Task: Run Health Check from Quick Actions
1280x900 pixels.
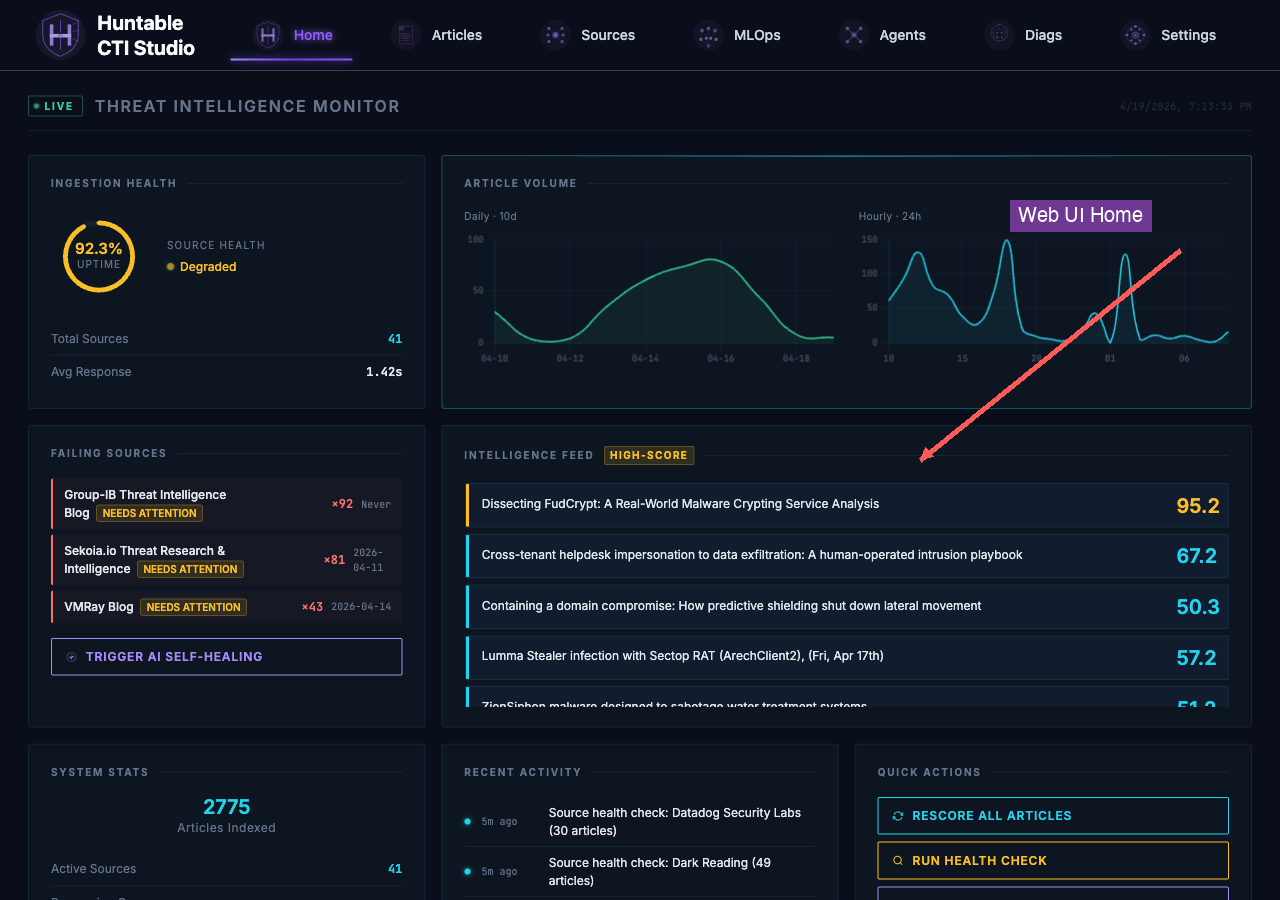Action: (x=1053, y=861)
